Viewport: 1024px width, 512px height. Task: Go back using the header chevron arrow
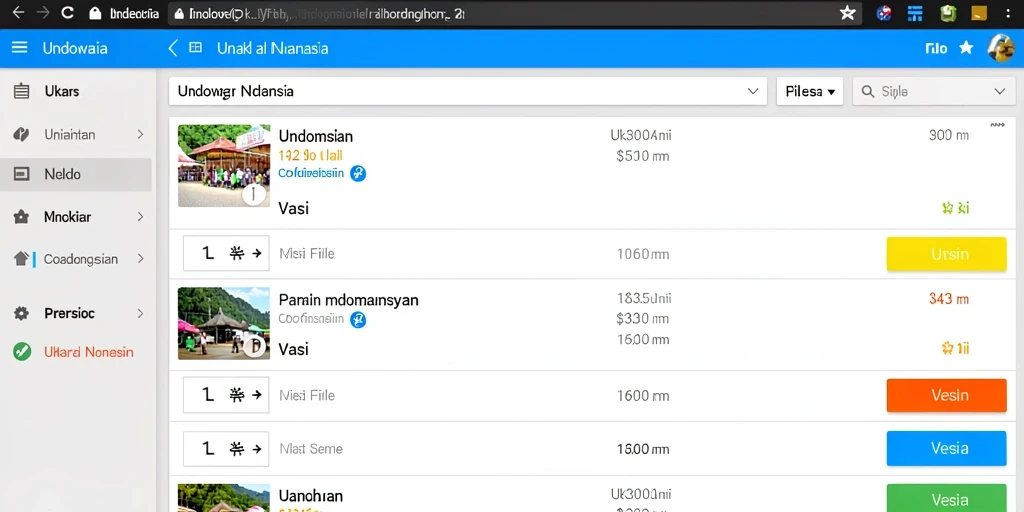pos(172,48)
